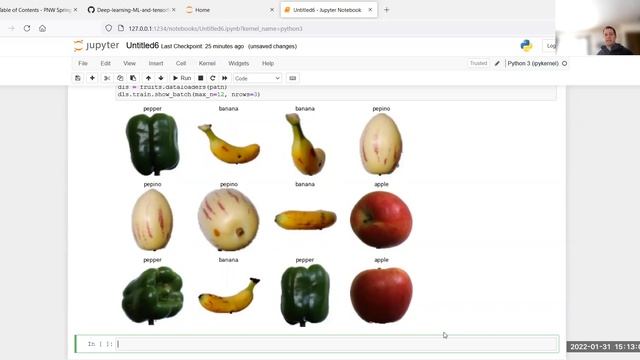Click the apple image in the bottom row

coord(381,295)
